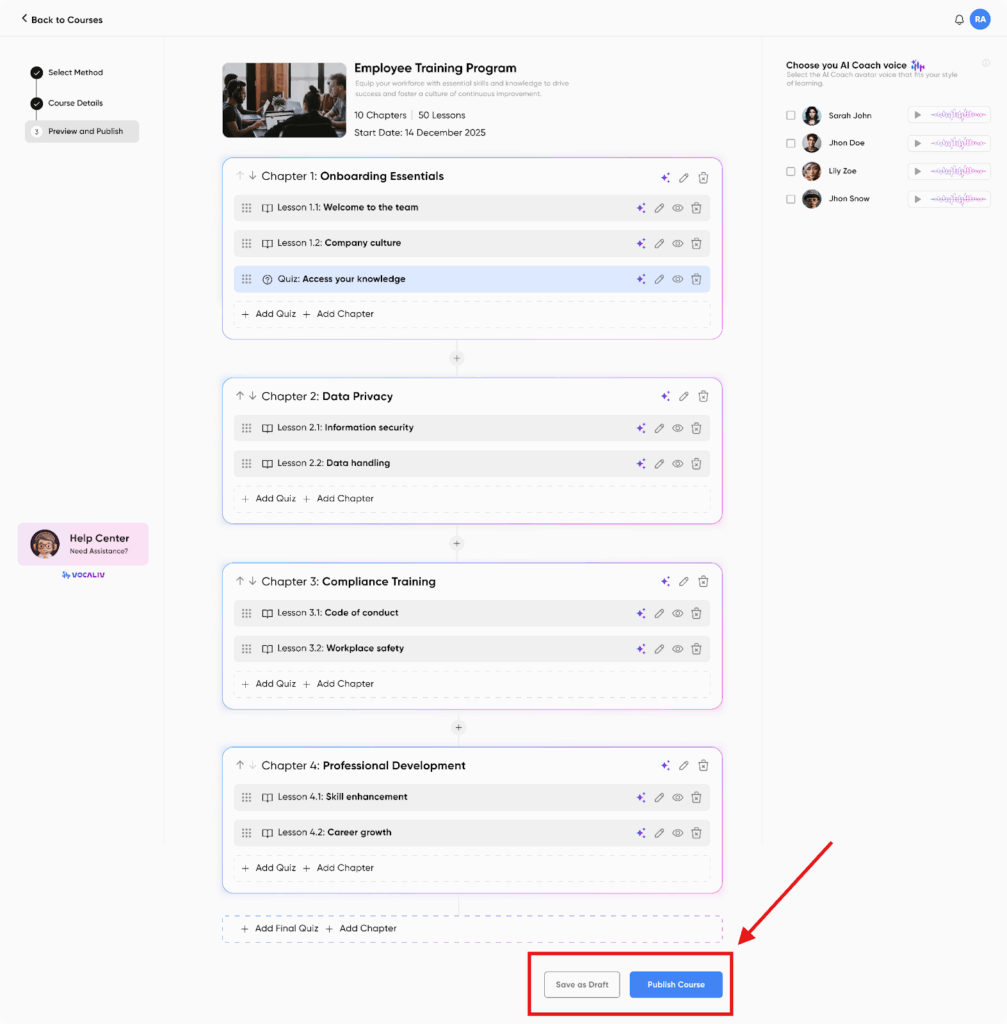
Task: Delete Lesson 3.1 Code of conduct
Action: pos(696,613)
